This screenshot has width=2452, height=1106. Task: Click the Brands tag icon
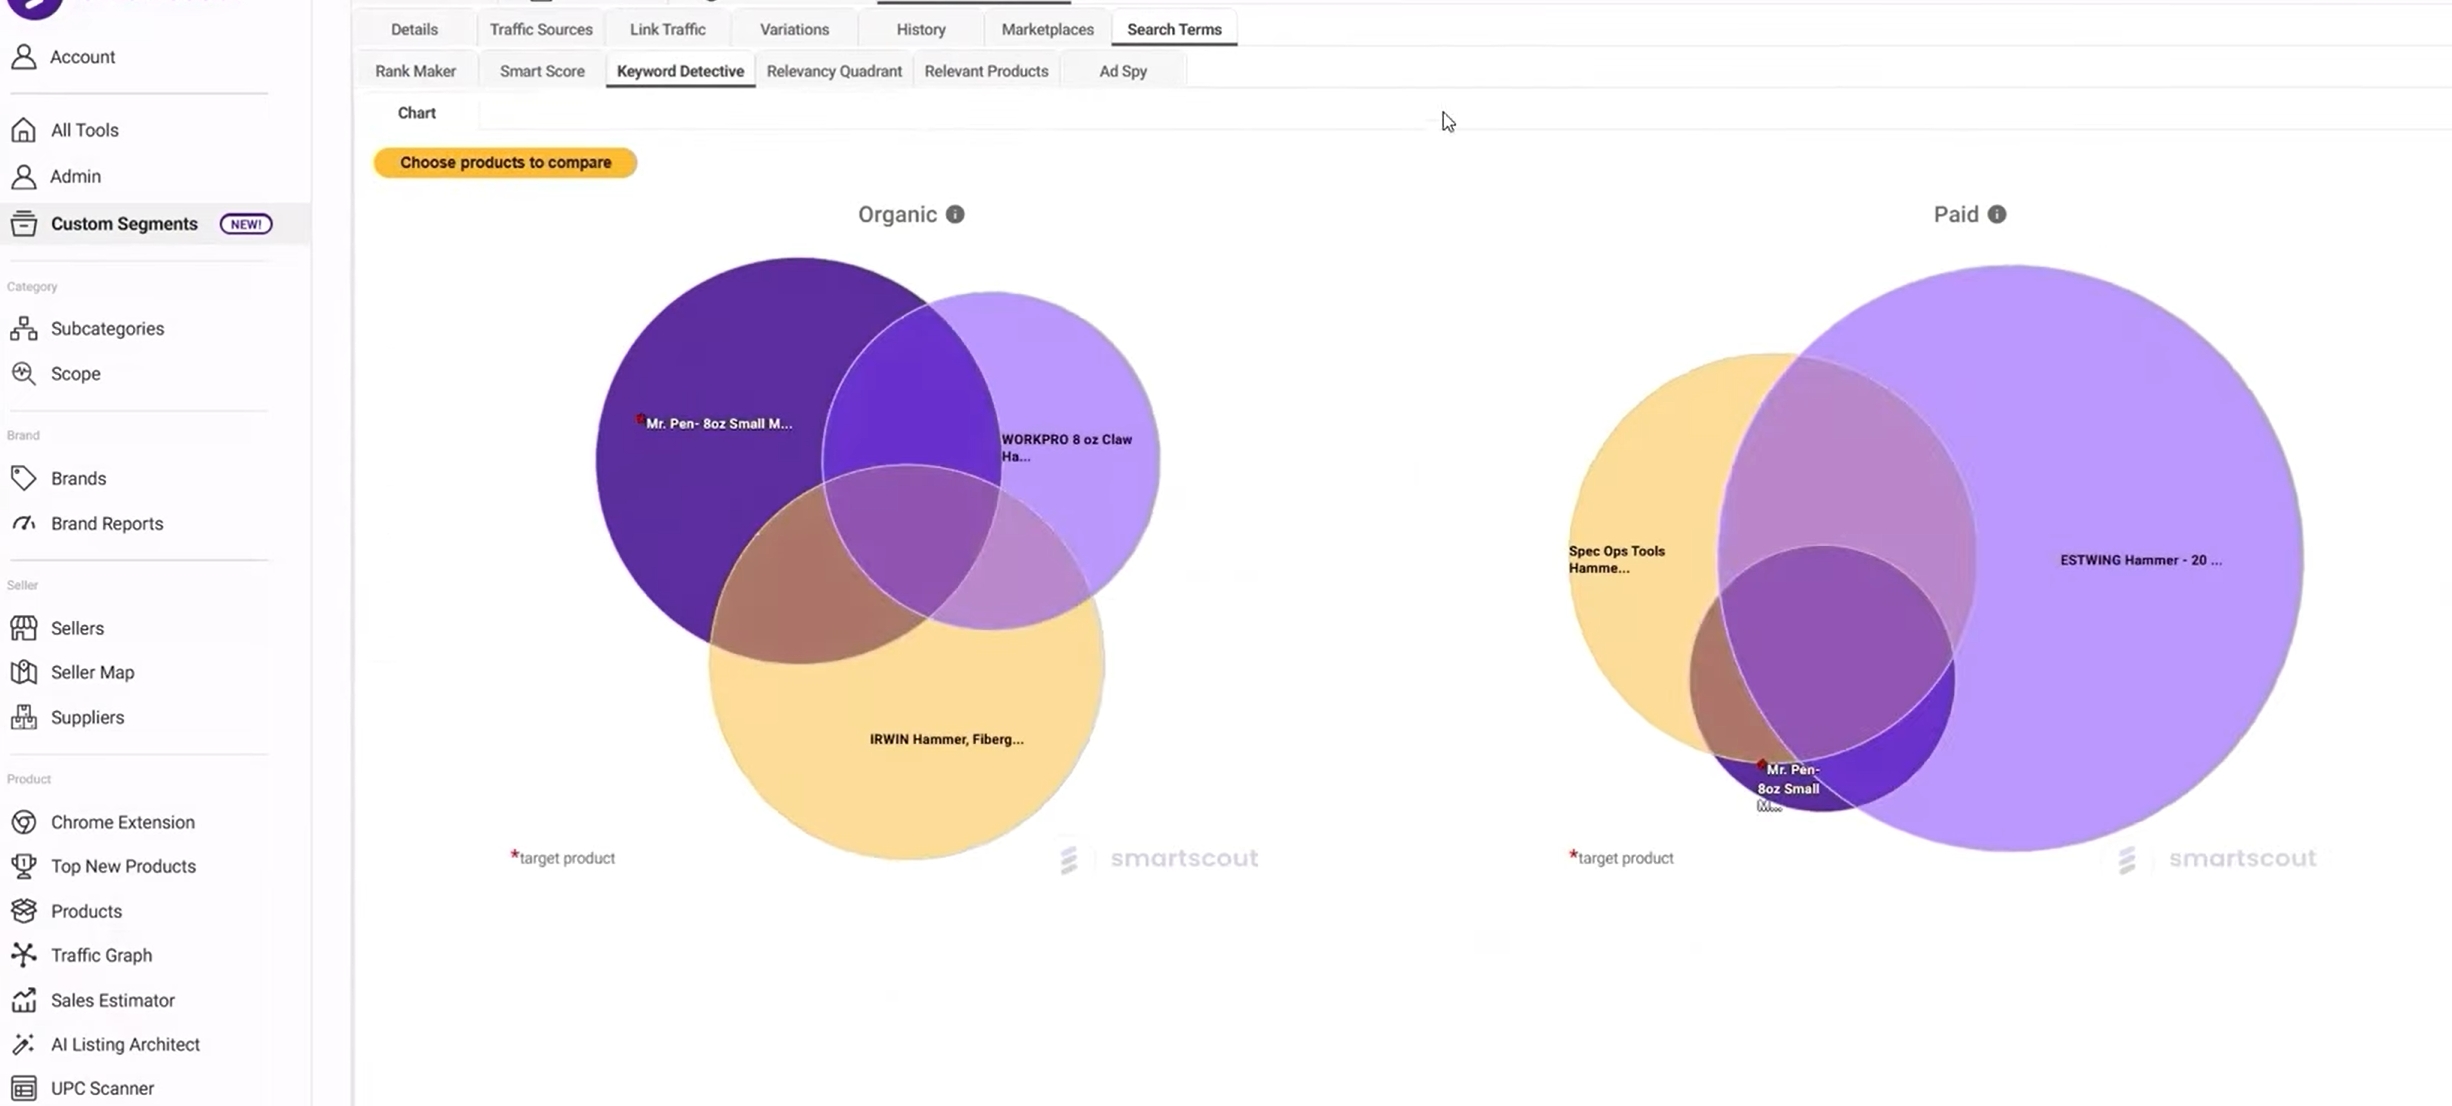[x=23, y=478]
